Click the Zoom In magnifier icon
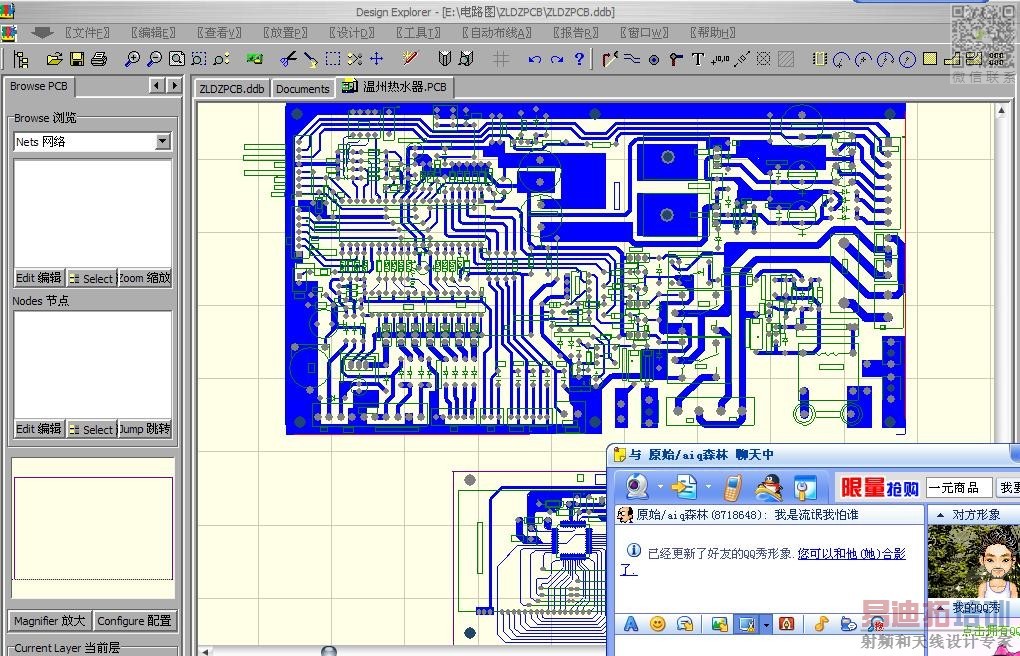Viewport: 1020px width, 656px height. [132, 60]
